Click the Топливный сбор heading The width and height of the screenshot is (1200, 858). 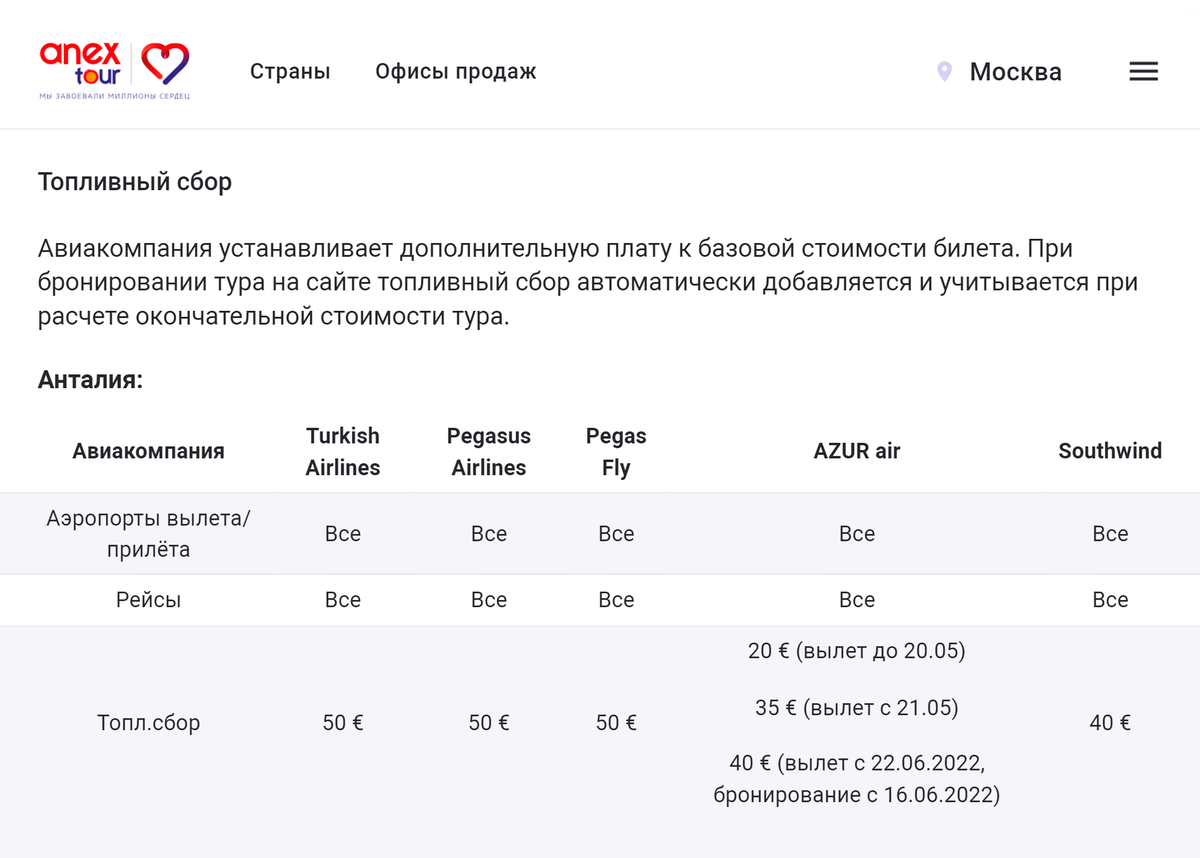[135, 183]
